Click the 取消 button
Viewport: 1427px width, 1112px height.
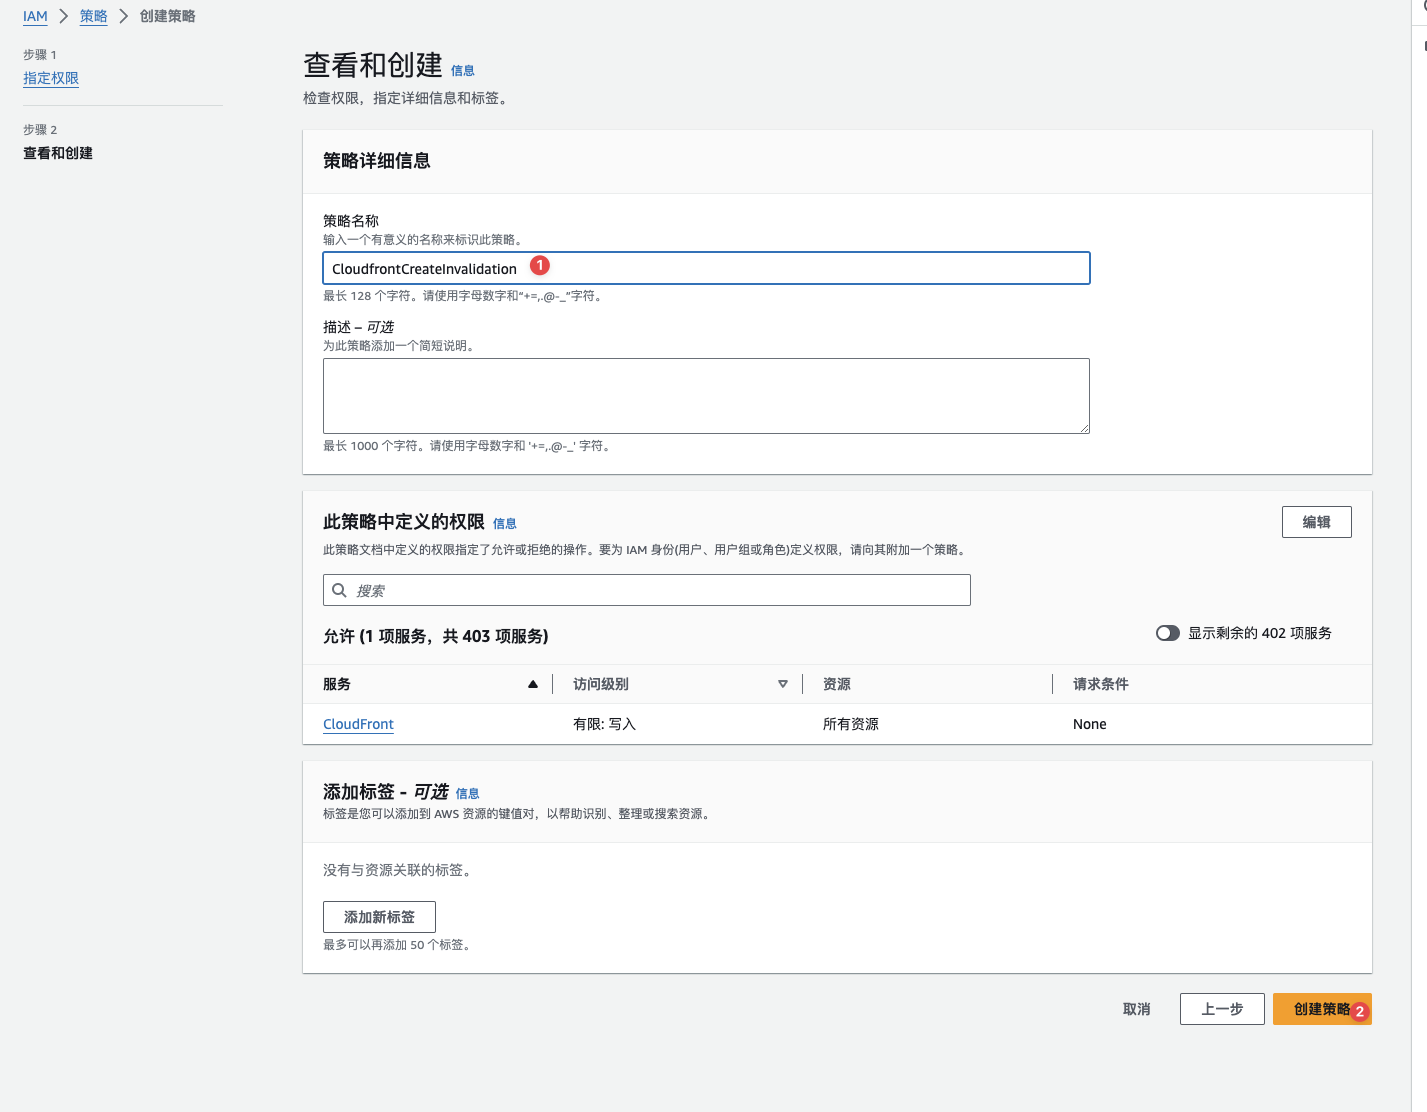1137,1009
